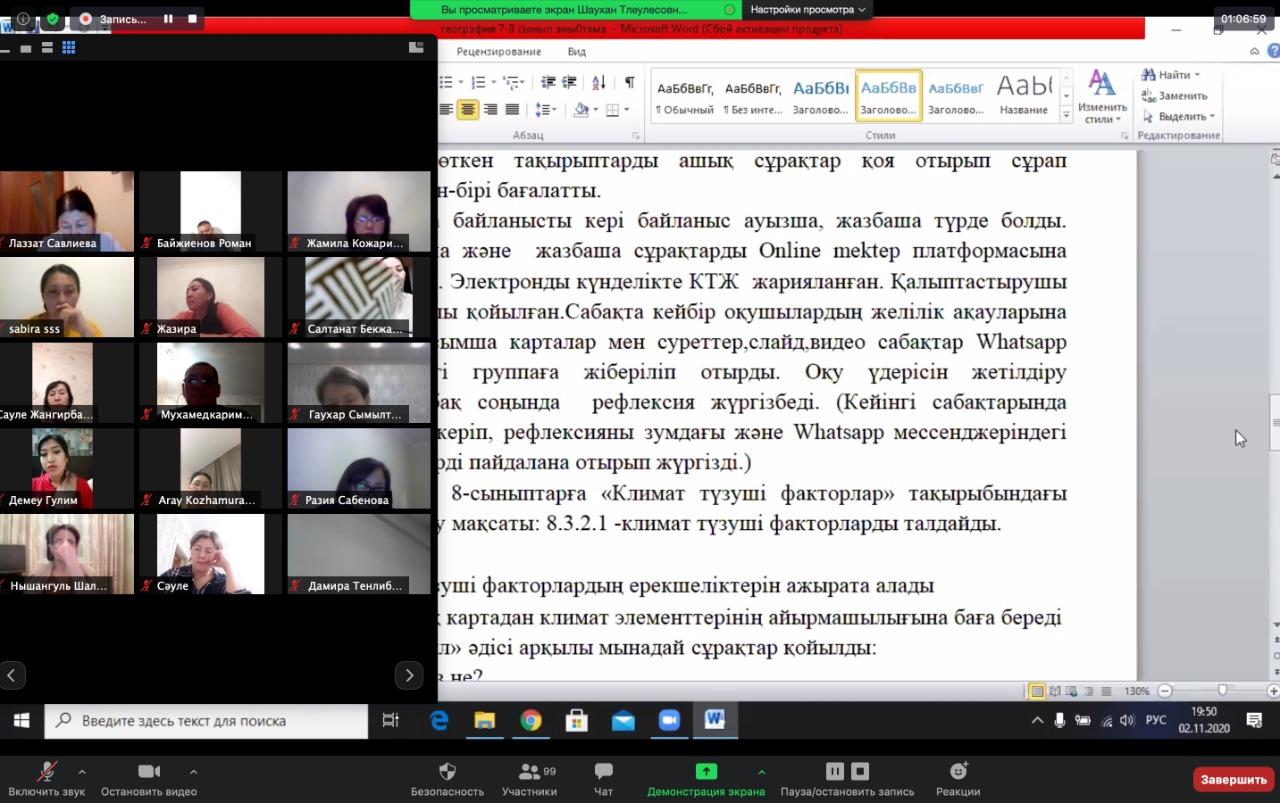Unmute microphone with Включить звук
The height and width of the screenshot is (803, 1280).
click(46, 779)
